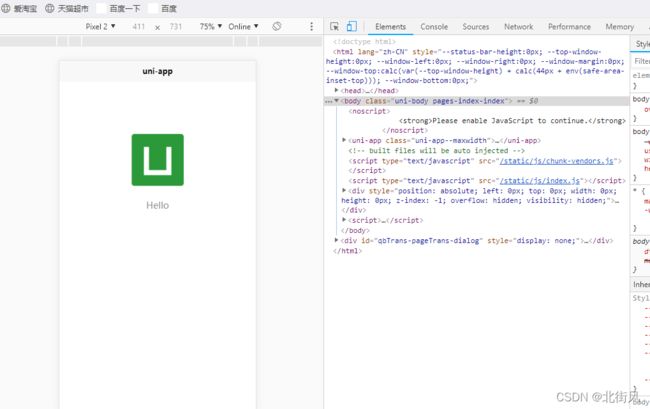The image size is (650, 409).
Task: Switch to the Console tab
Action: click(x=434, y=27)
